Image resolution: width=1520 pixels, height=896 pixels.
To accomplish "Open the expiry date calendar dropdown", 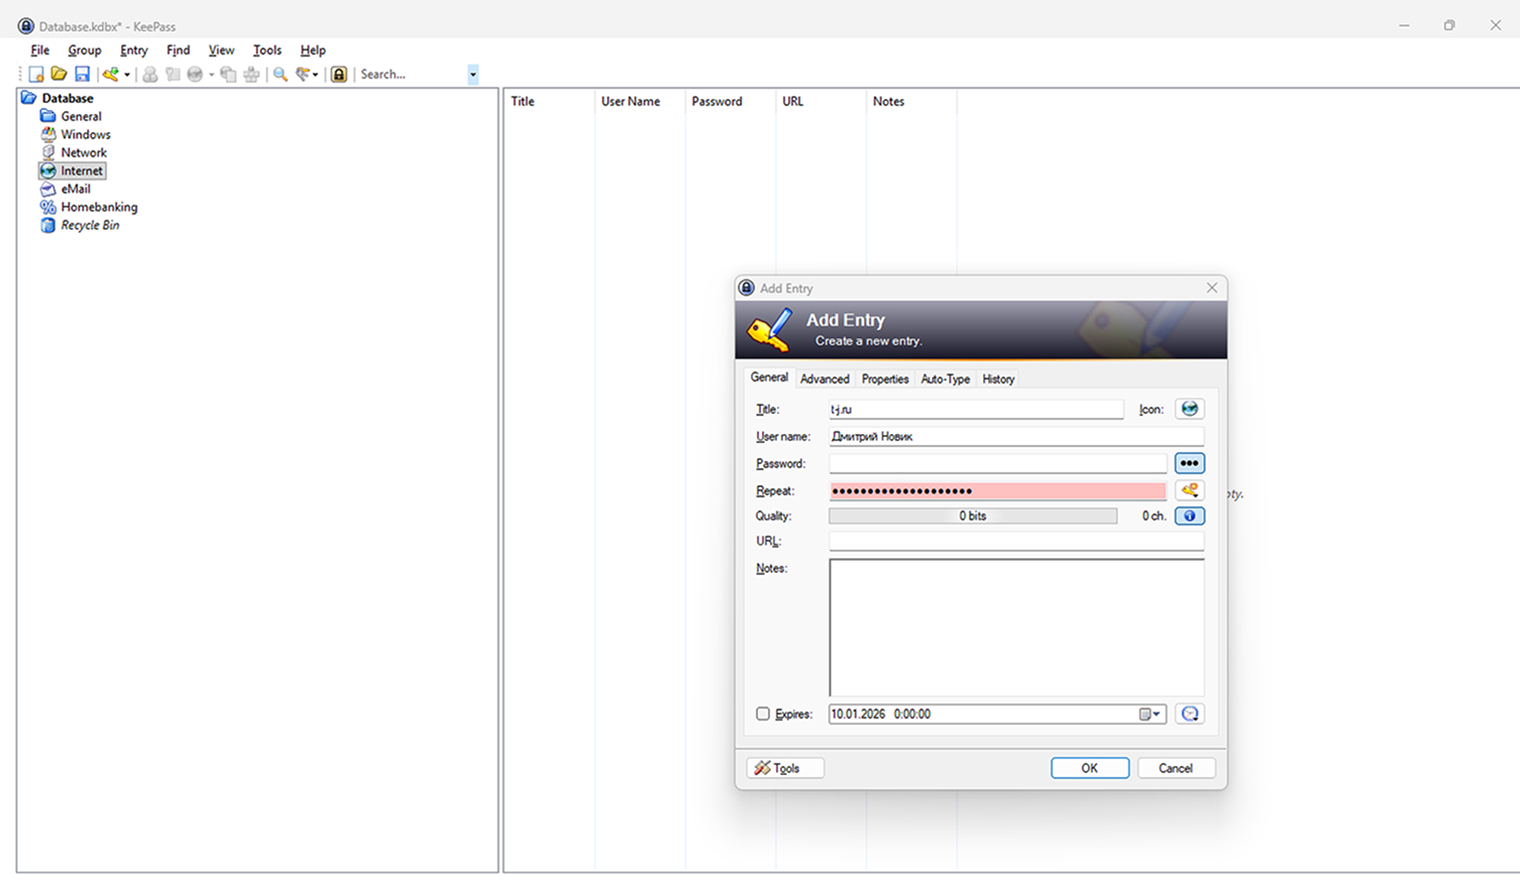I will [x=1150, y=714].
